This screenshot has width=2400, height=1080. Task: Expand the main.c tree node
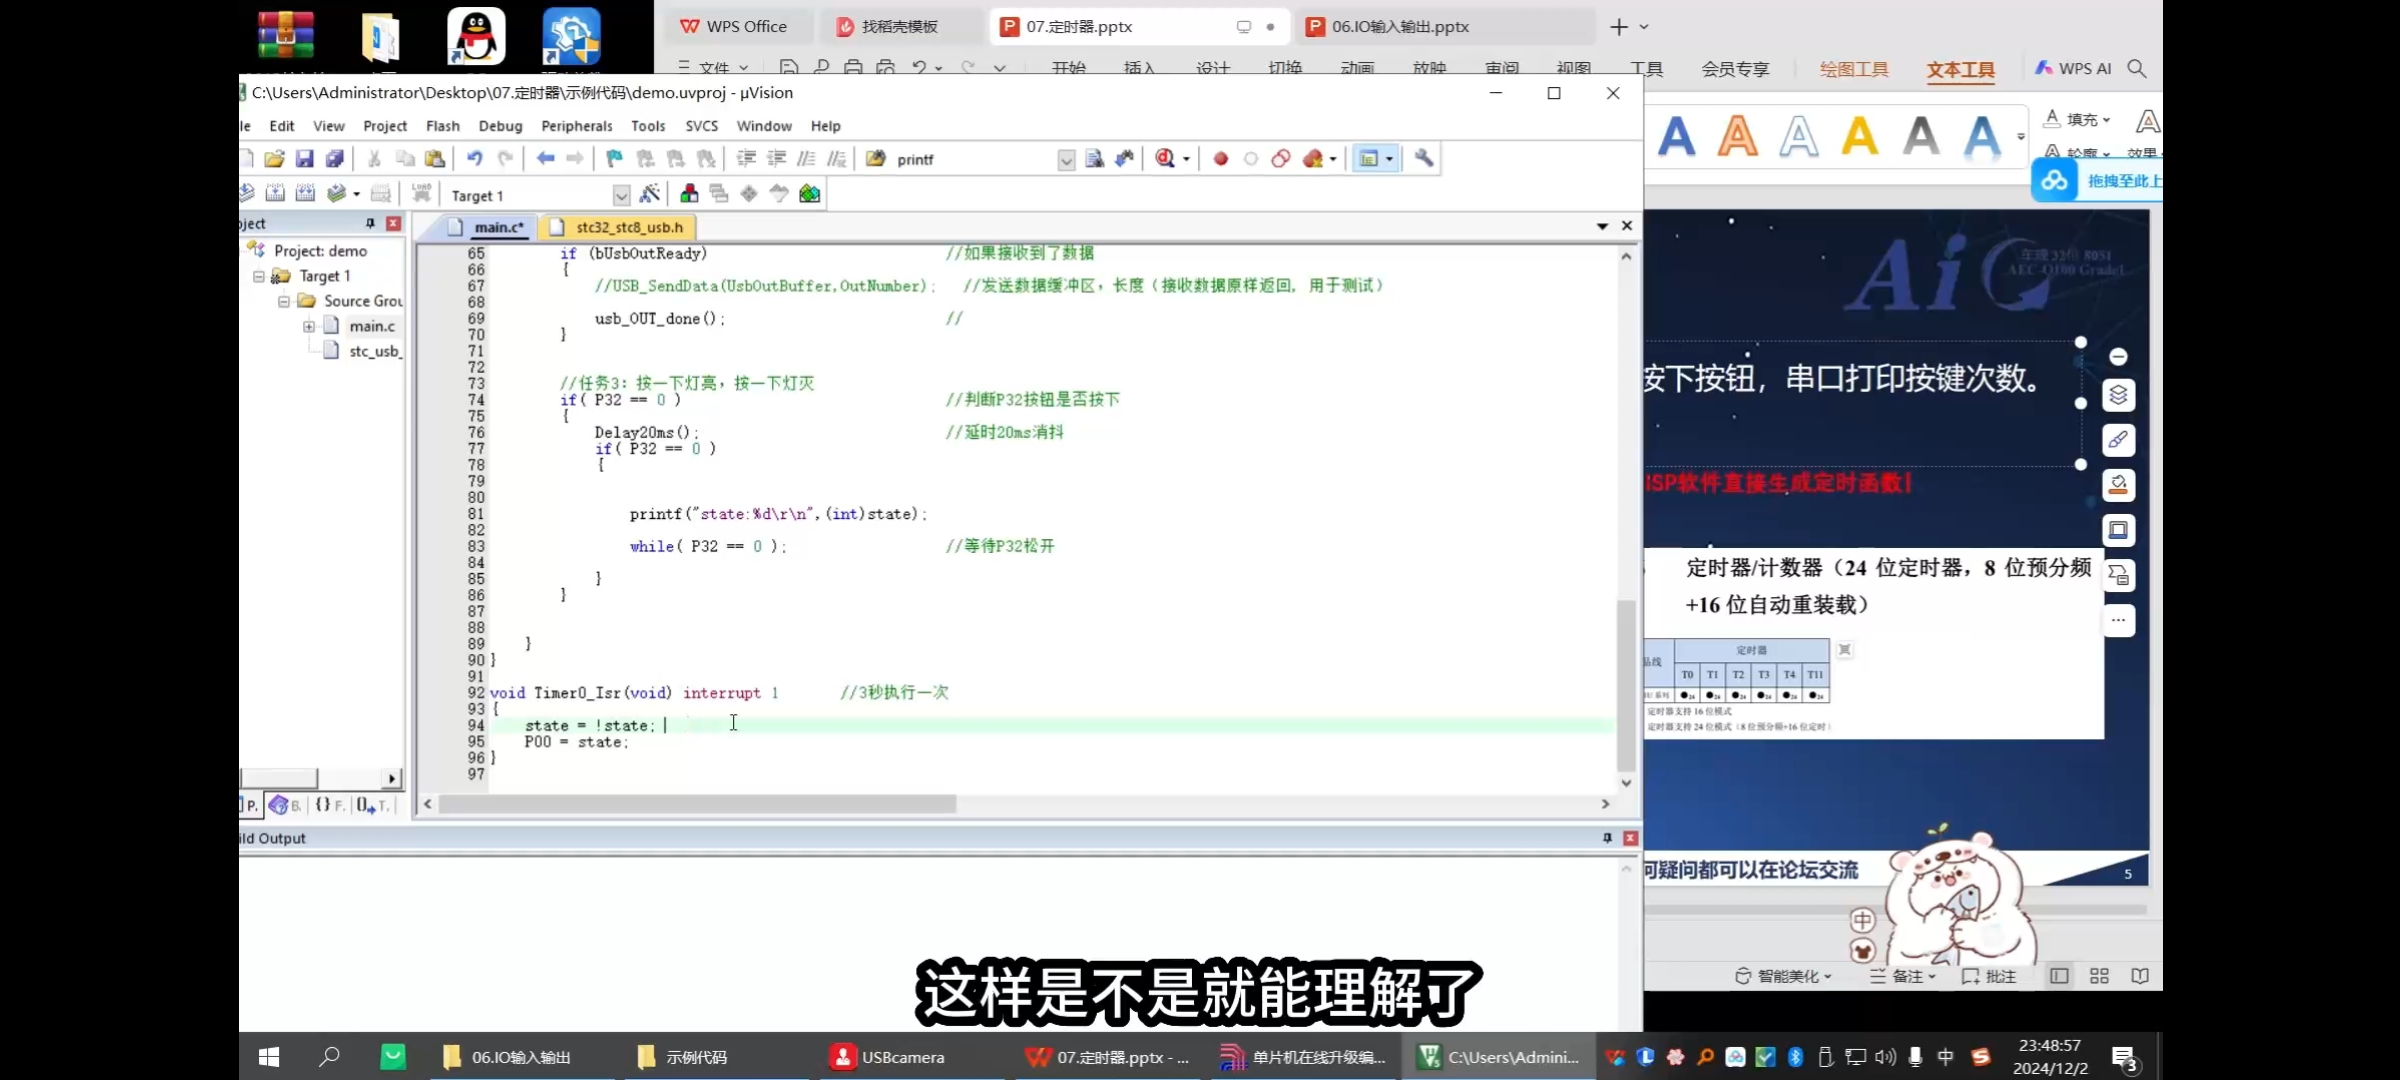[309, 326]
